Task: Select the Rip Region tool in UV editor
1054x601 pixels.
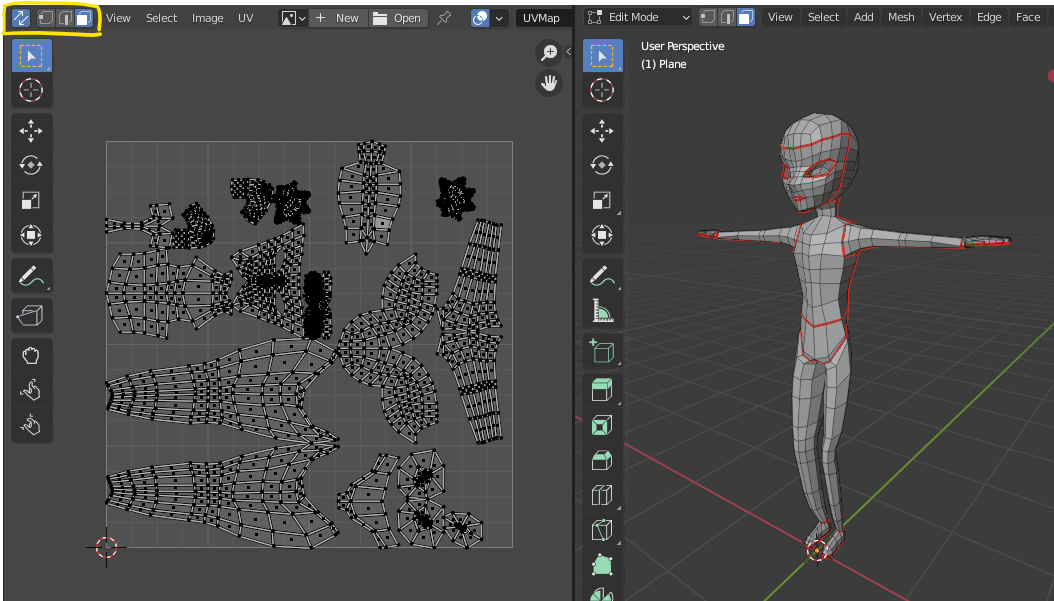Action: click(31, 316)
